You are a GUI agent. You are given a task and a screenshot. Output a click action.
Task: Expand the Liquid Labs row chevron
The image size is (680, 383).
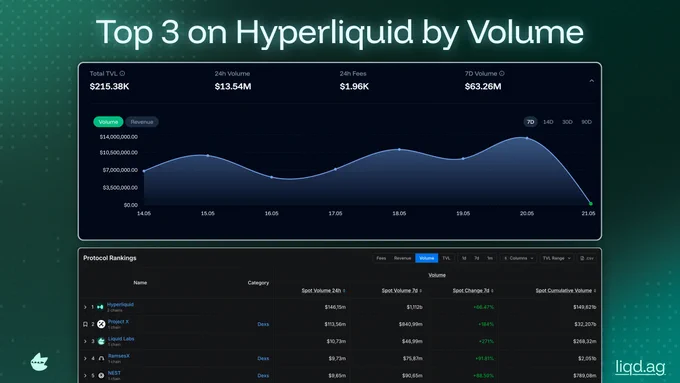pos(85,341)
